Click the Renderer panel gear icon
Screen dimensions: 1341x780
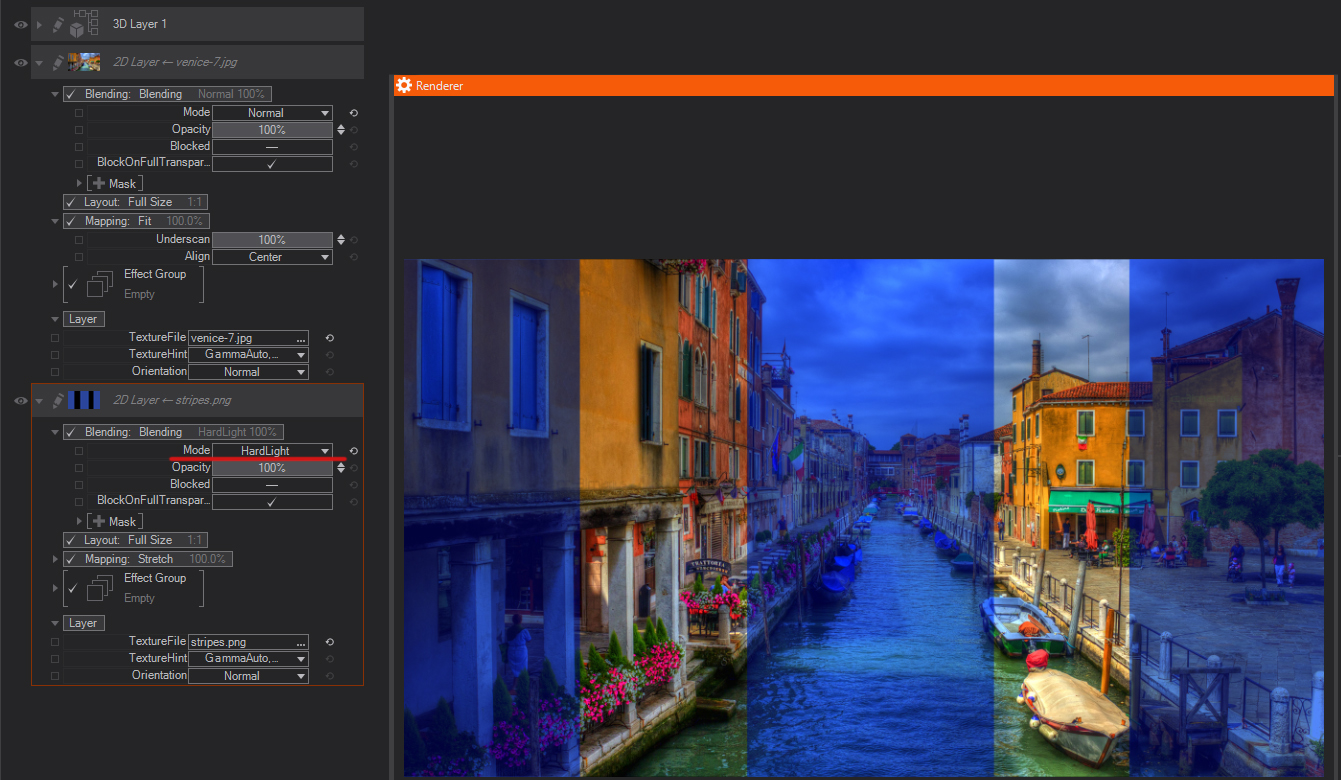click(404, 86)
